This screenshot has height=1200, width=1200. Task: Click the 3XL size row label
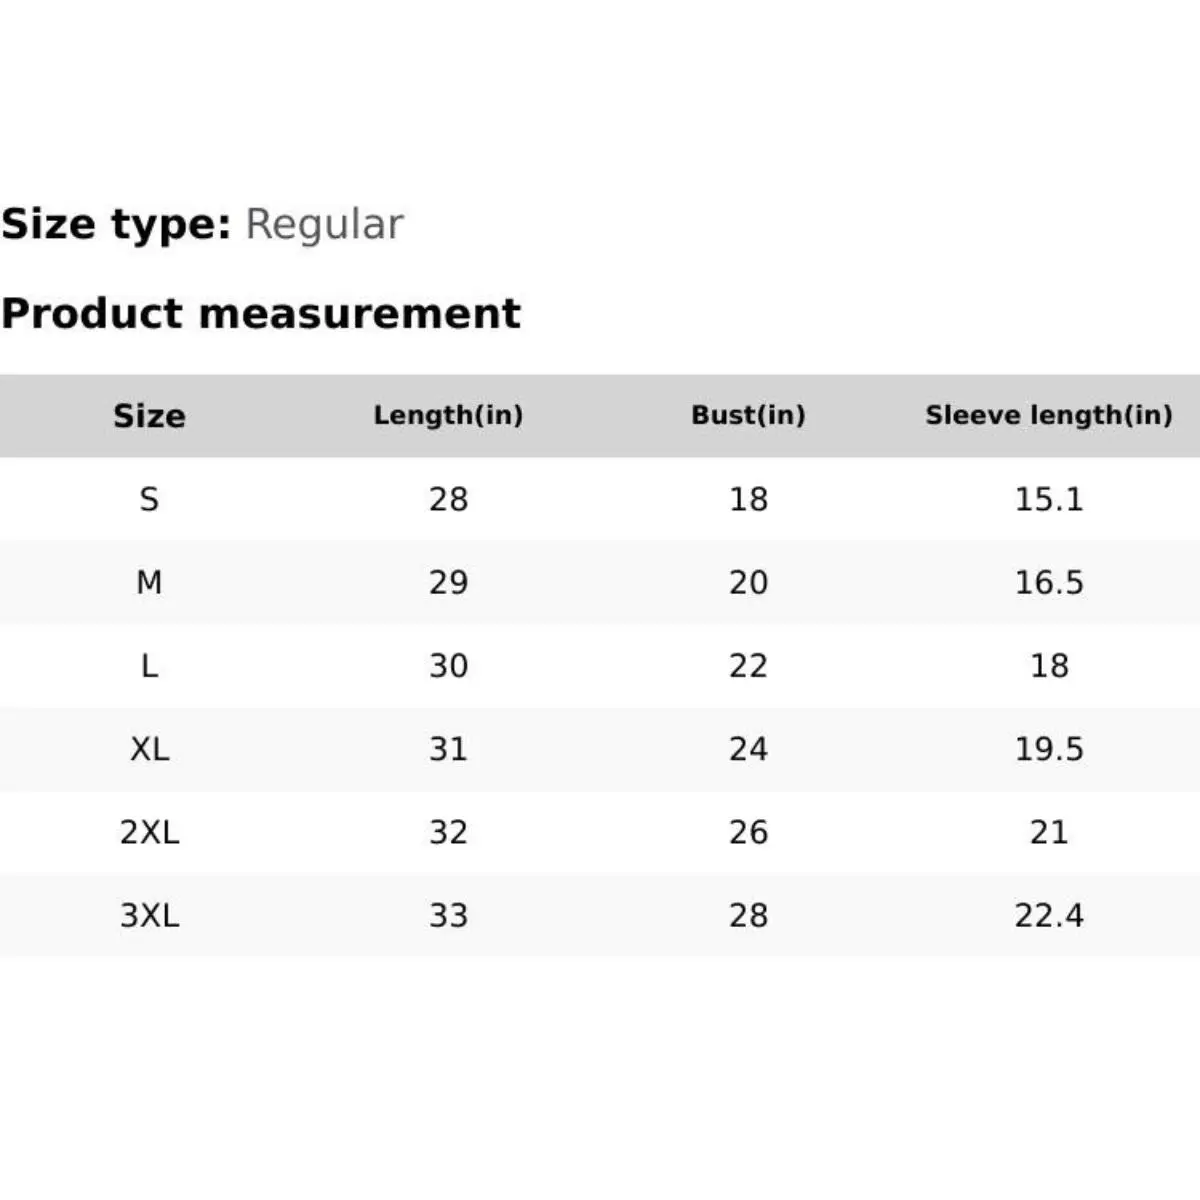(149, 915)
